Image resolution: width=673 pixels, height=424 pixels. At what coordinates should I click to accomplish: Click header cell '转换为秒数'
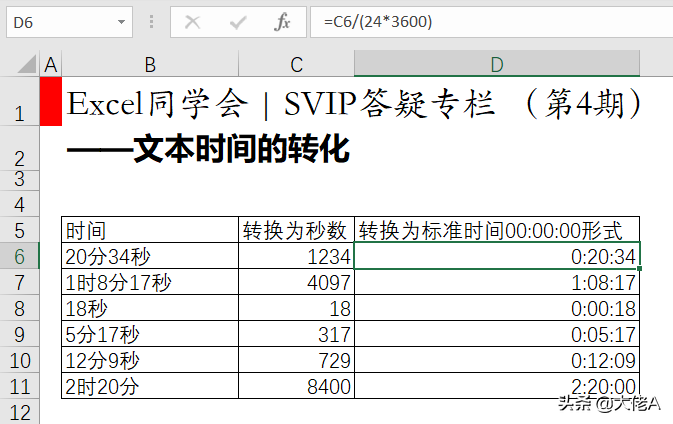[296, 230]
